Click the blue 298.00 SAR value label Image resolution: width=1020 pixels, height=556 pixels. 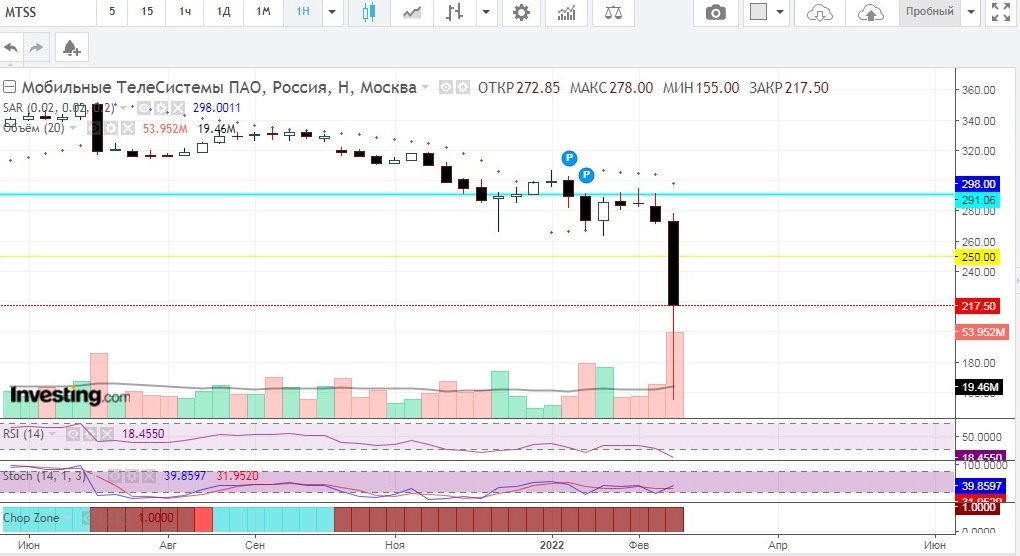977,184
